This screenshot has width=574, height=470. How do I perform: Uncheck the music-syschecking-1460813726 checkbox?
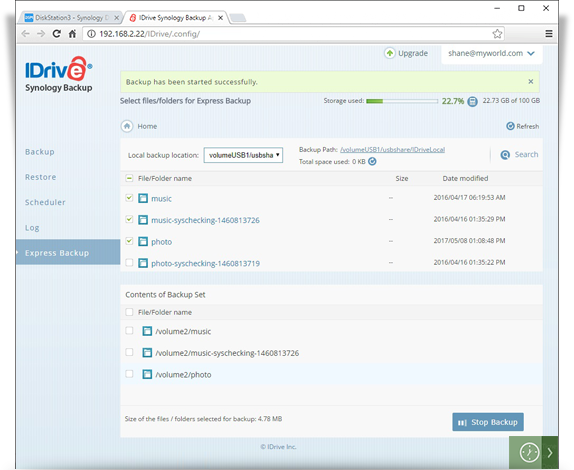pyautogui.click(x=129, y=219)
